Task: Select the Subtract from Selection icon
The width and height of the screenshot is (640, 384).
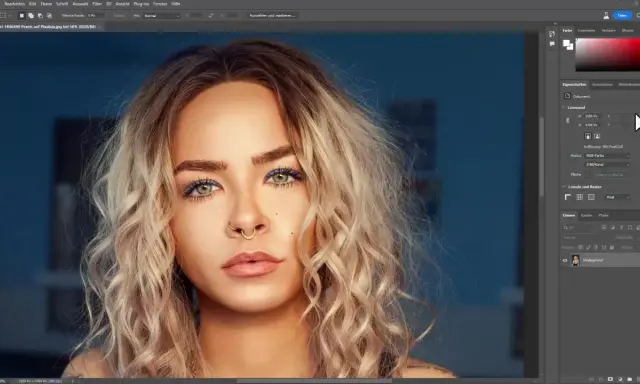Action: pyautogui.click(x=40, y=16)
